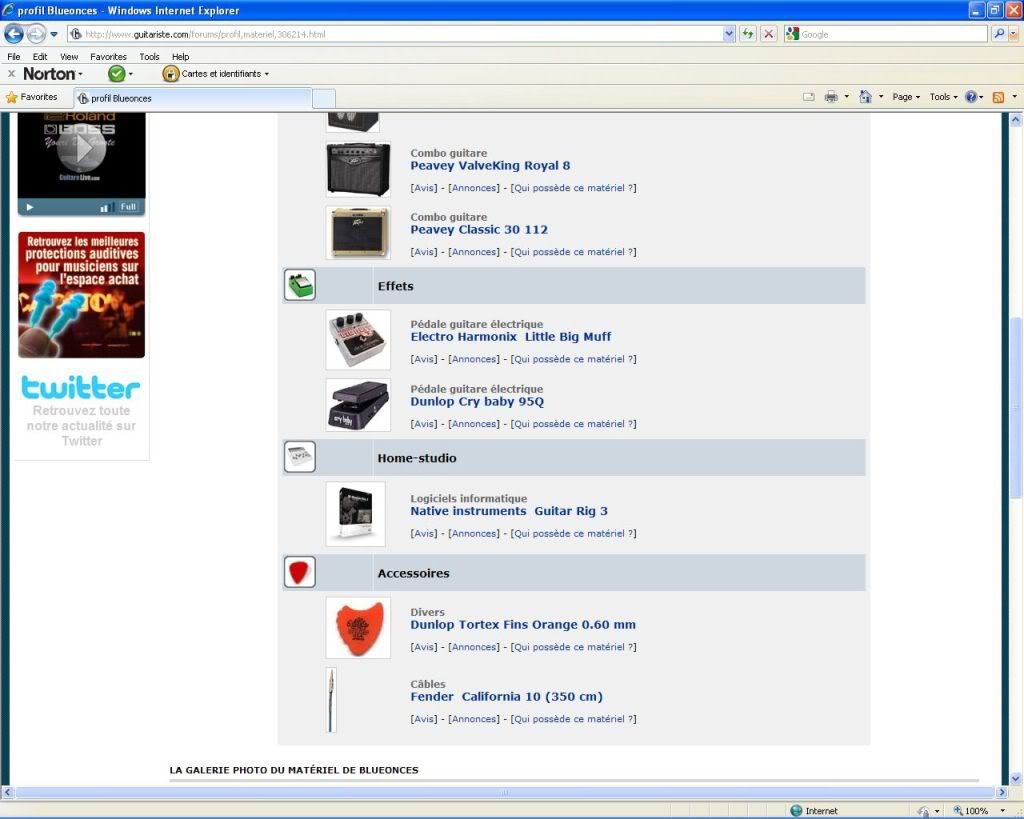Click the Stop loading X icon
The height and width of the screenshot is (819, 1024).
tap(768, 34)
